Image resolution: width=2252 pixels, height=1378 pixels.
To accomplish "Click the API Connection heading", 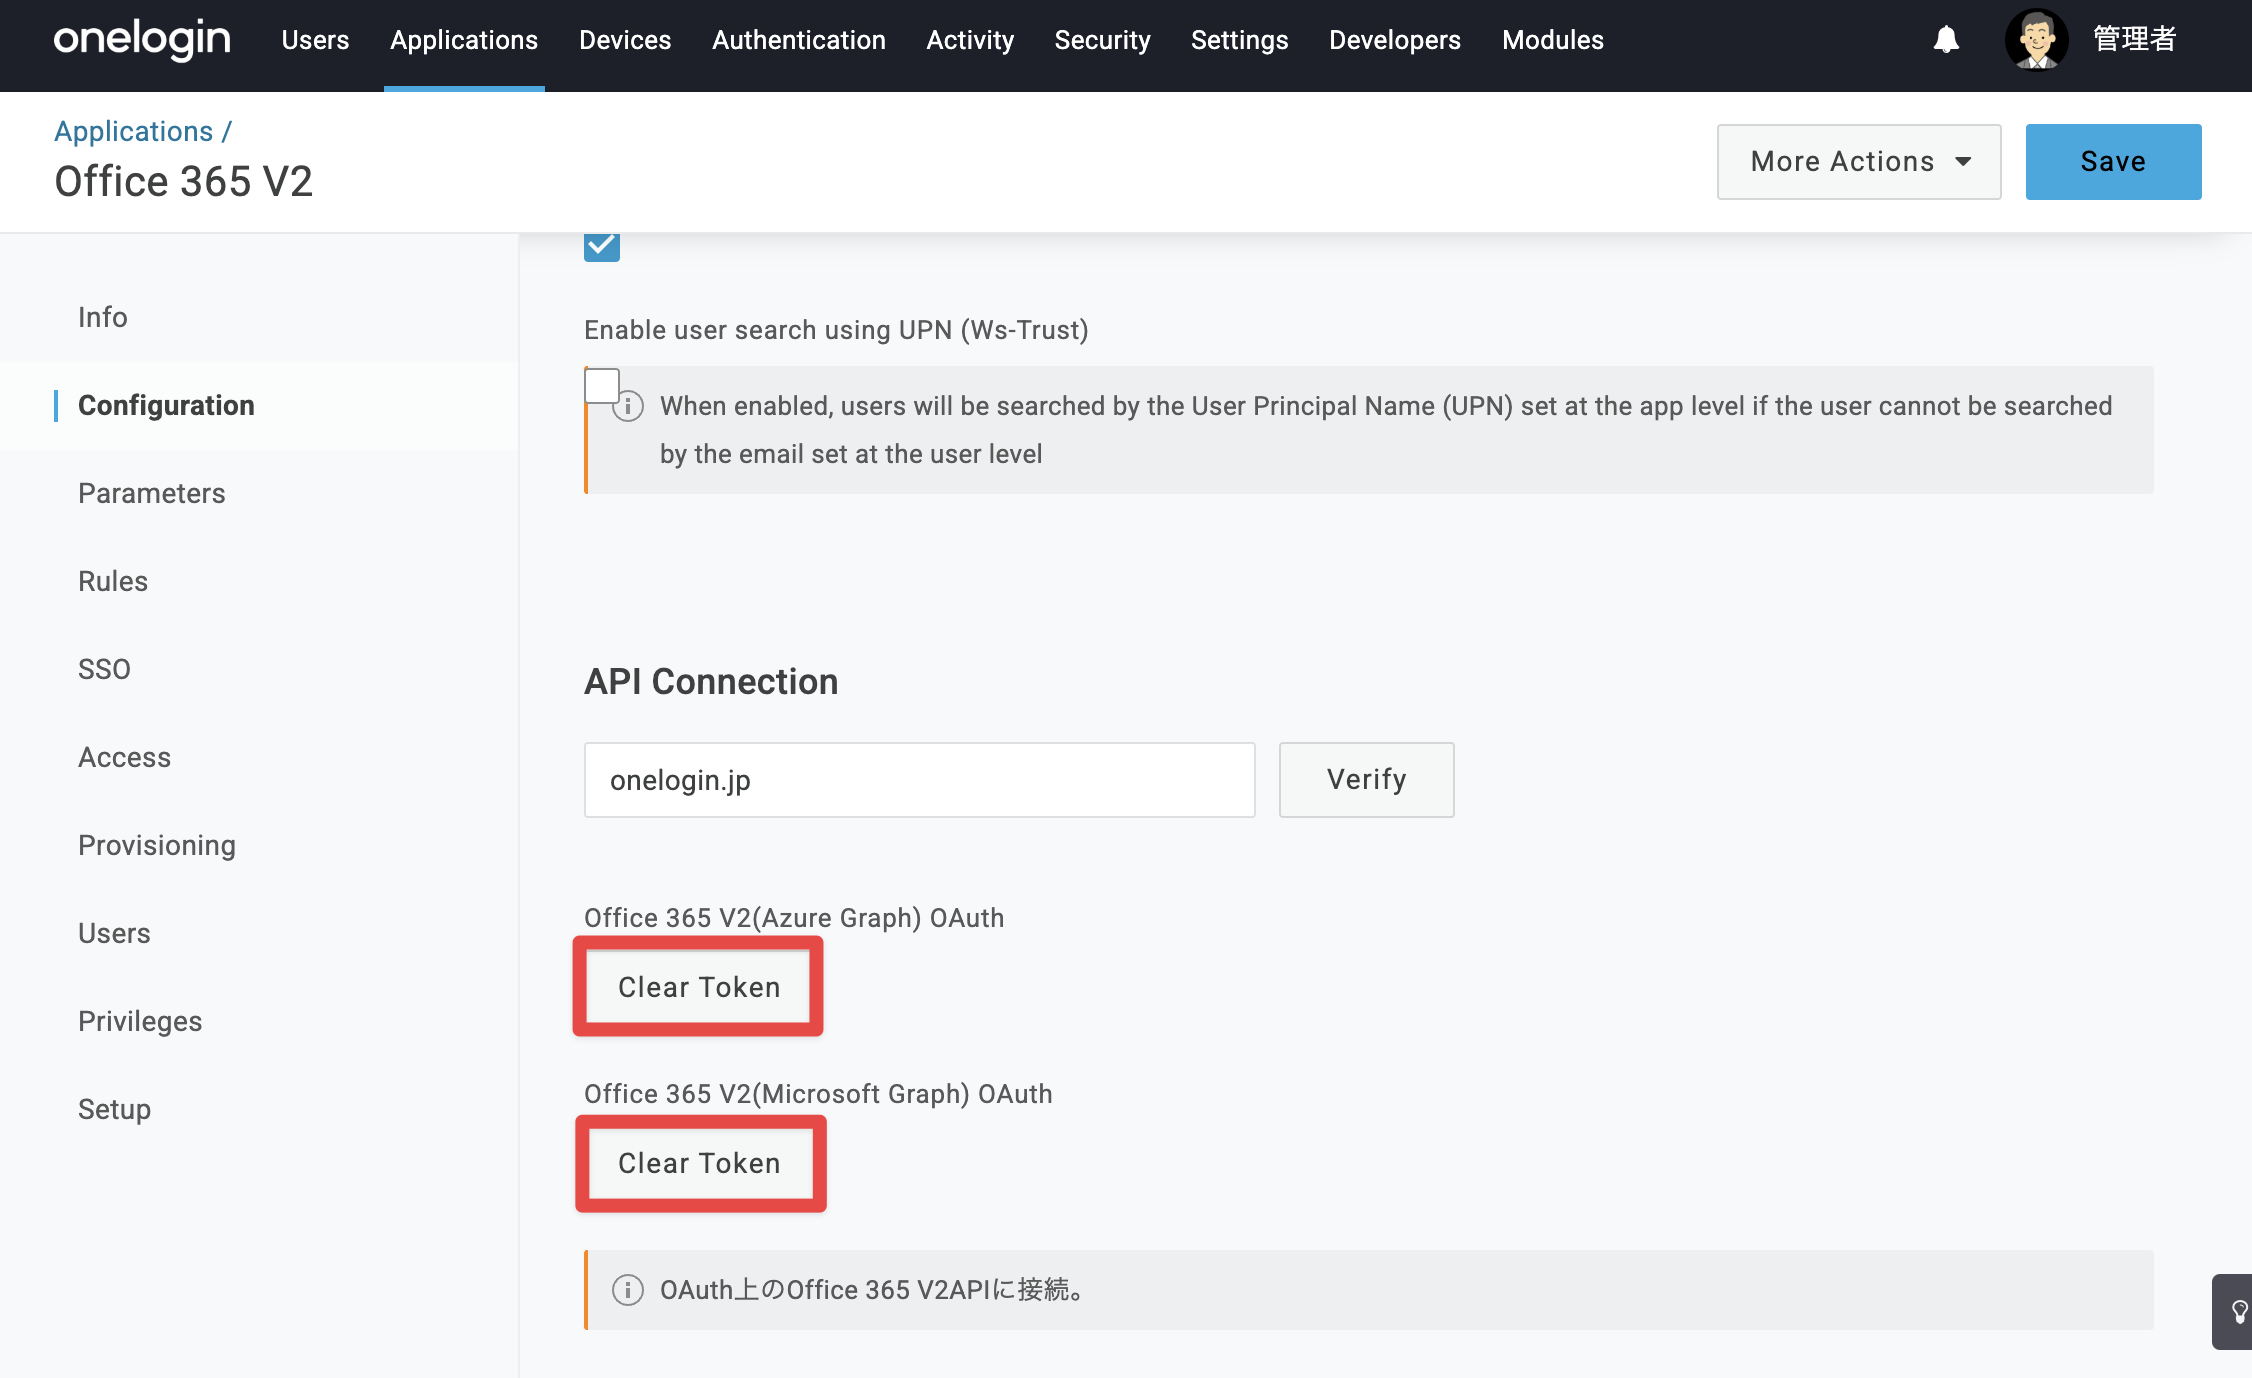I will (711, 681).
